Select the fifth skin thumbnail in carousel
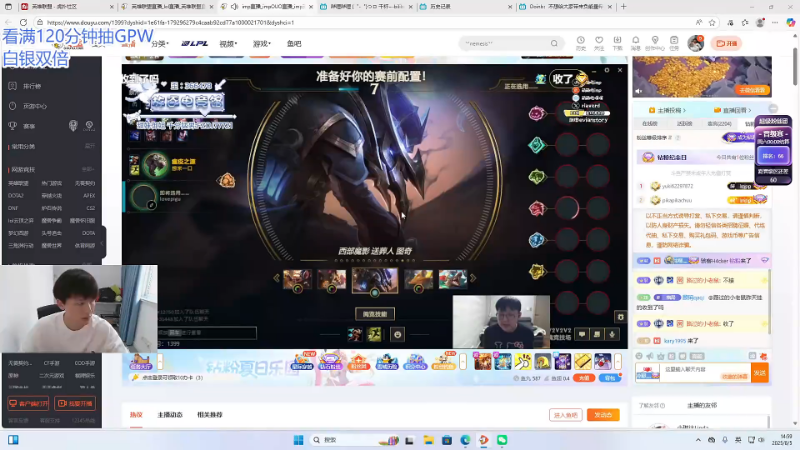This screenshot has height=450, width=800. 453,280
